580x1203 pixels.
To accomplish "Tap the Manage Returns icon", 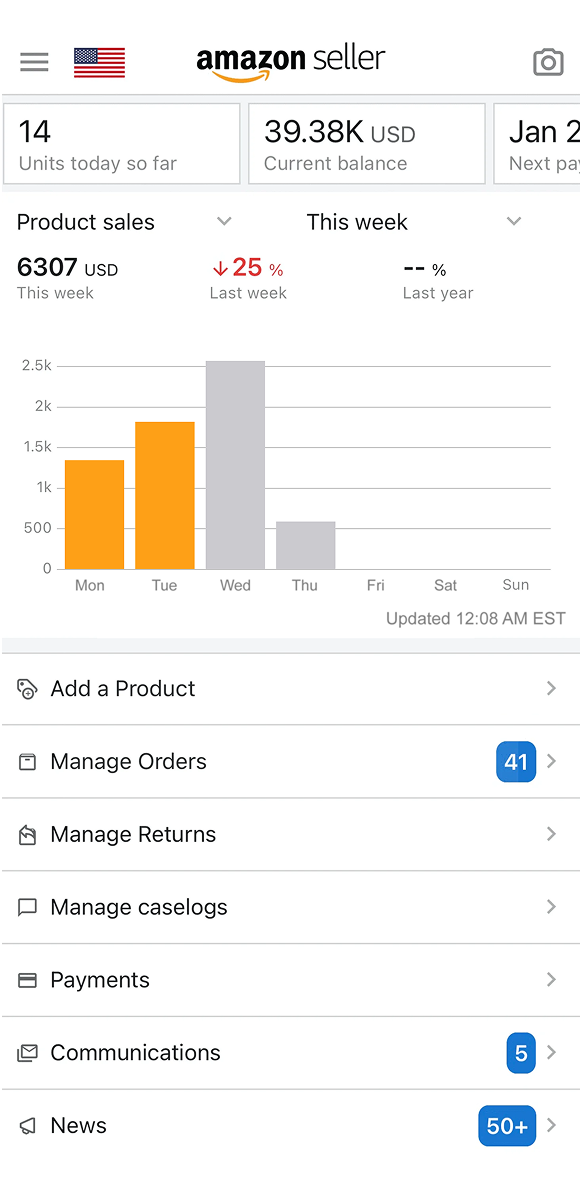I will pos(28,835).
